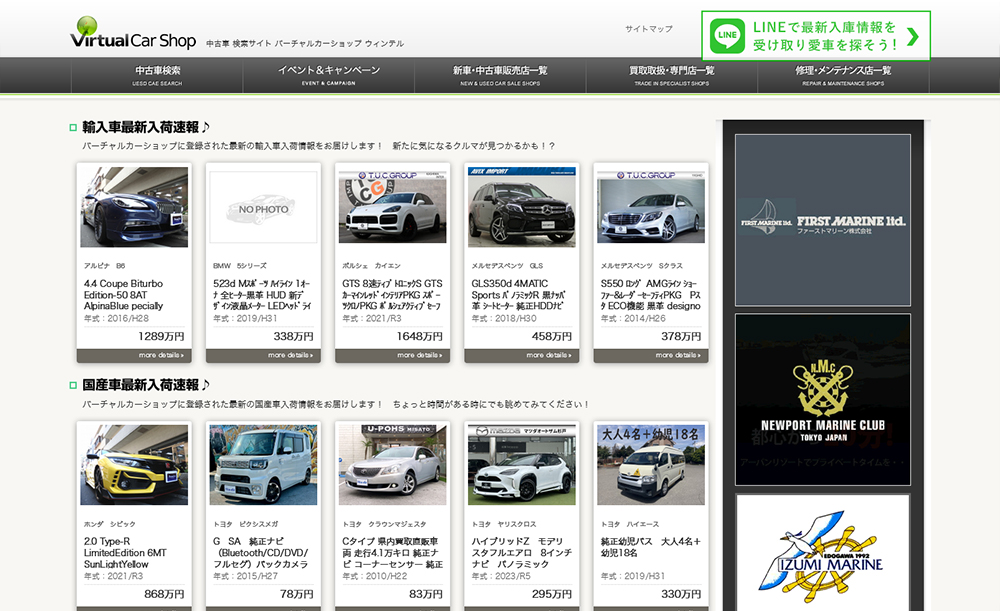Viewport: 1000px width, 611px height.
Task: Open the LINE latest stock info banner
Action: [816, 36]
